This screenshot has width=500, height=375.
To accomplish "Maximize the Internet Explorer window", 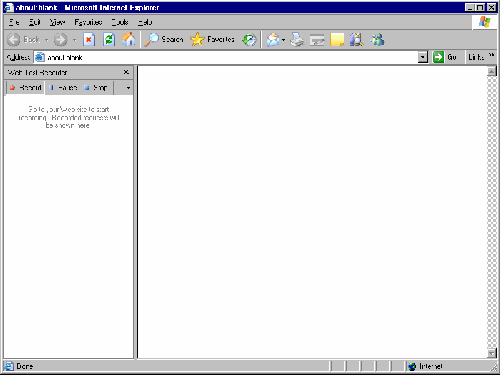I will [480, 7].
